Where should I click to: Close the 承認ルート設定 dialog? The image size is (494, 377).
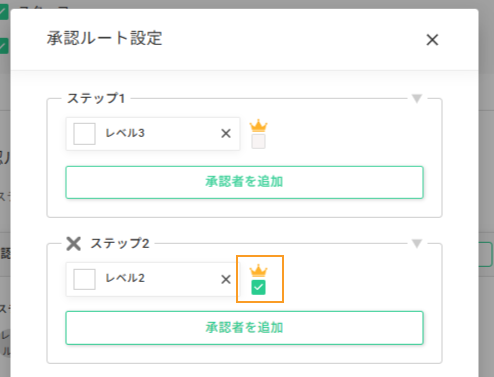(x=432, y=40)
